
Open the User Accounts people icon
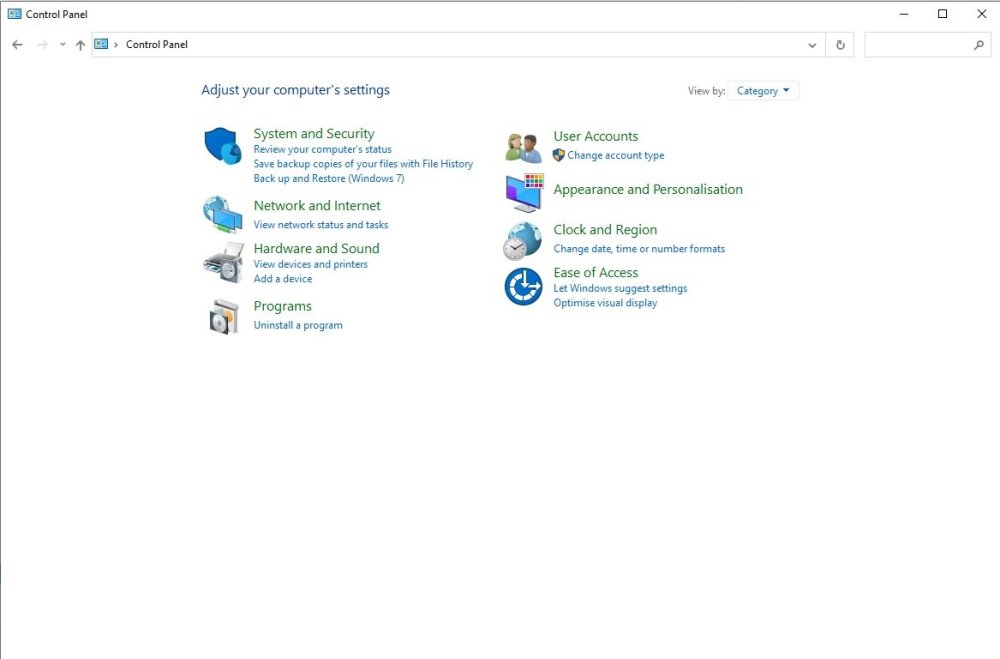[524, 148]
